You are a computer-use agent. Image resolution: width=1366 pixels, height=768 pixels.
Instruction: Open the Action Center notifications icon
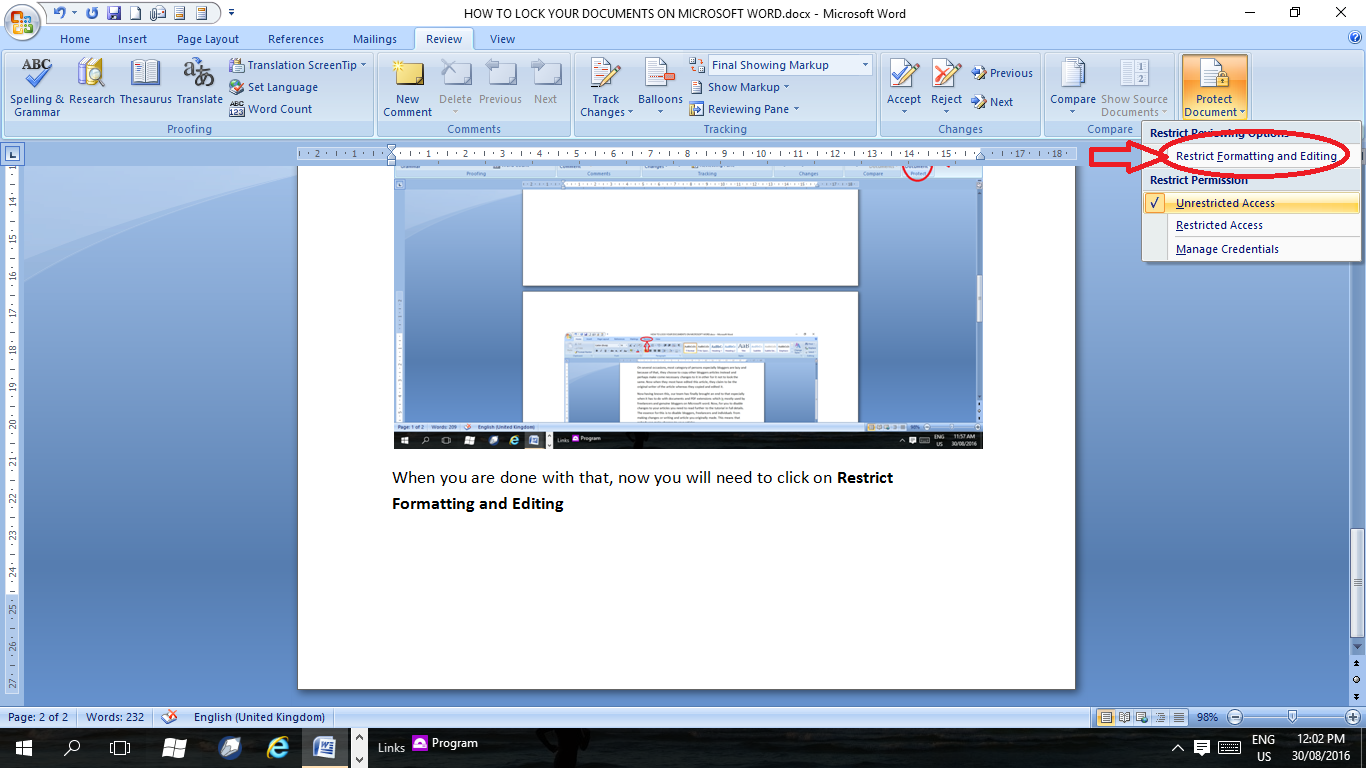1202,747
